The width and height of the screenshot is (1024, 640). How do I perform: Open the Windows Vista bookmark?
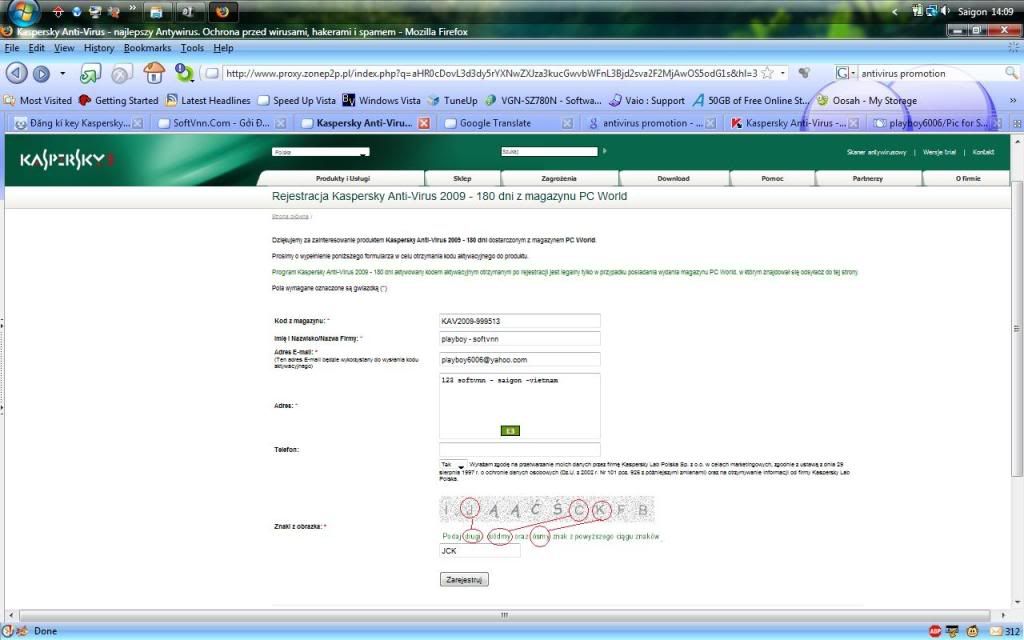pos(381,101)
